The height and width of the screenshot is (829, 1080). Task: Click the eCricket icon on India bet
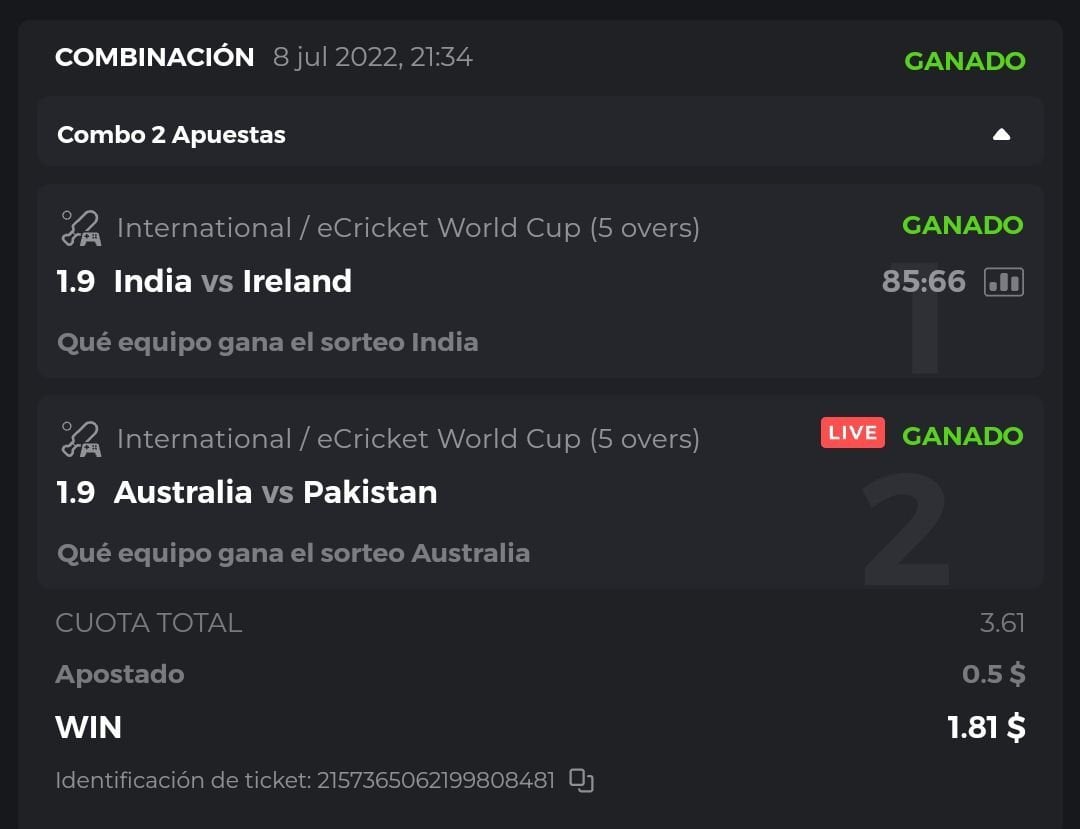point(80,228)
